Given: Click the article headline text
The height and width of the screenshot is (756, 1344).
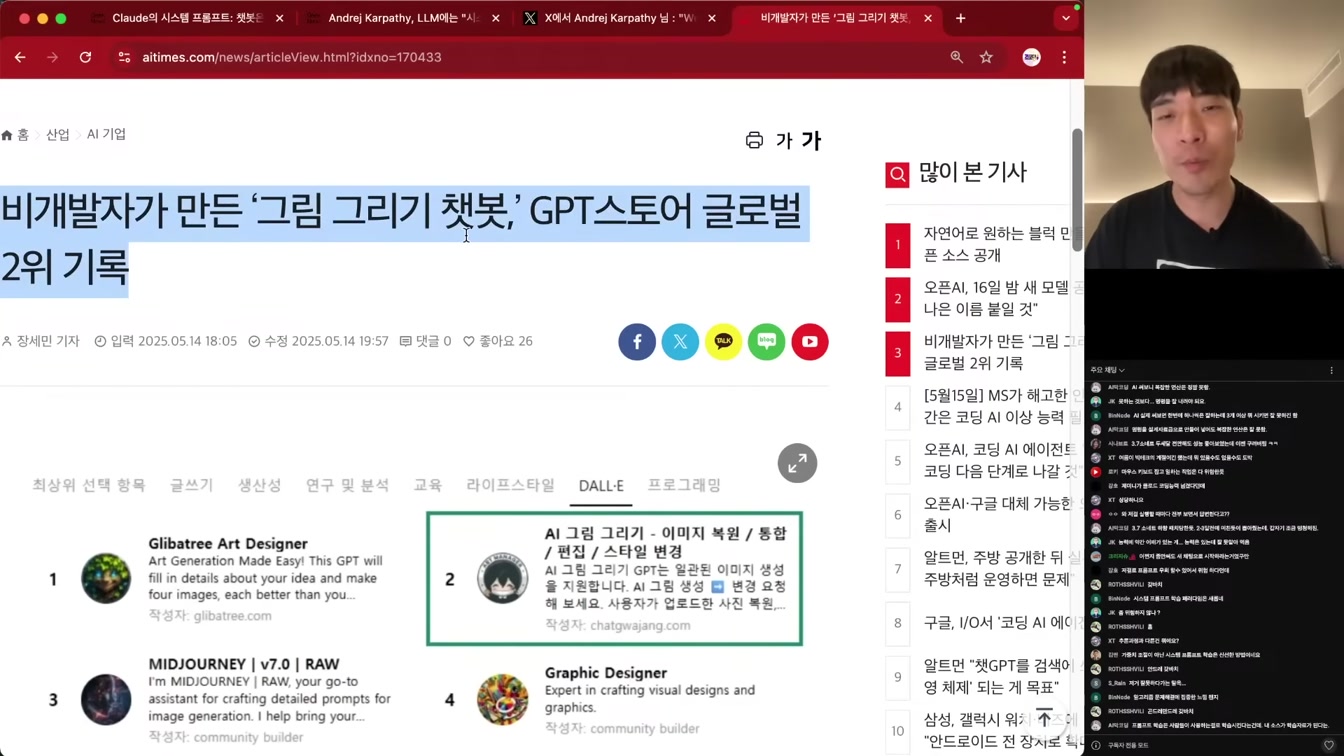Looking at the screenshot, I should 402,239.
